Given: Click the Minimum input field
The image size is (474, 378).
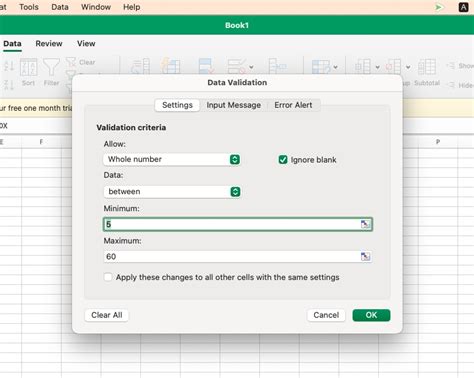Looking at the screenshot, I should click(238, 224).
